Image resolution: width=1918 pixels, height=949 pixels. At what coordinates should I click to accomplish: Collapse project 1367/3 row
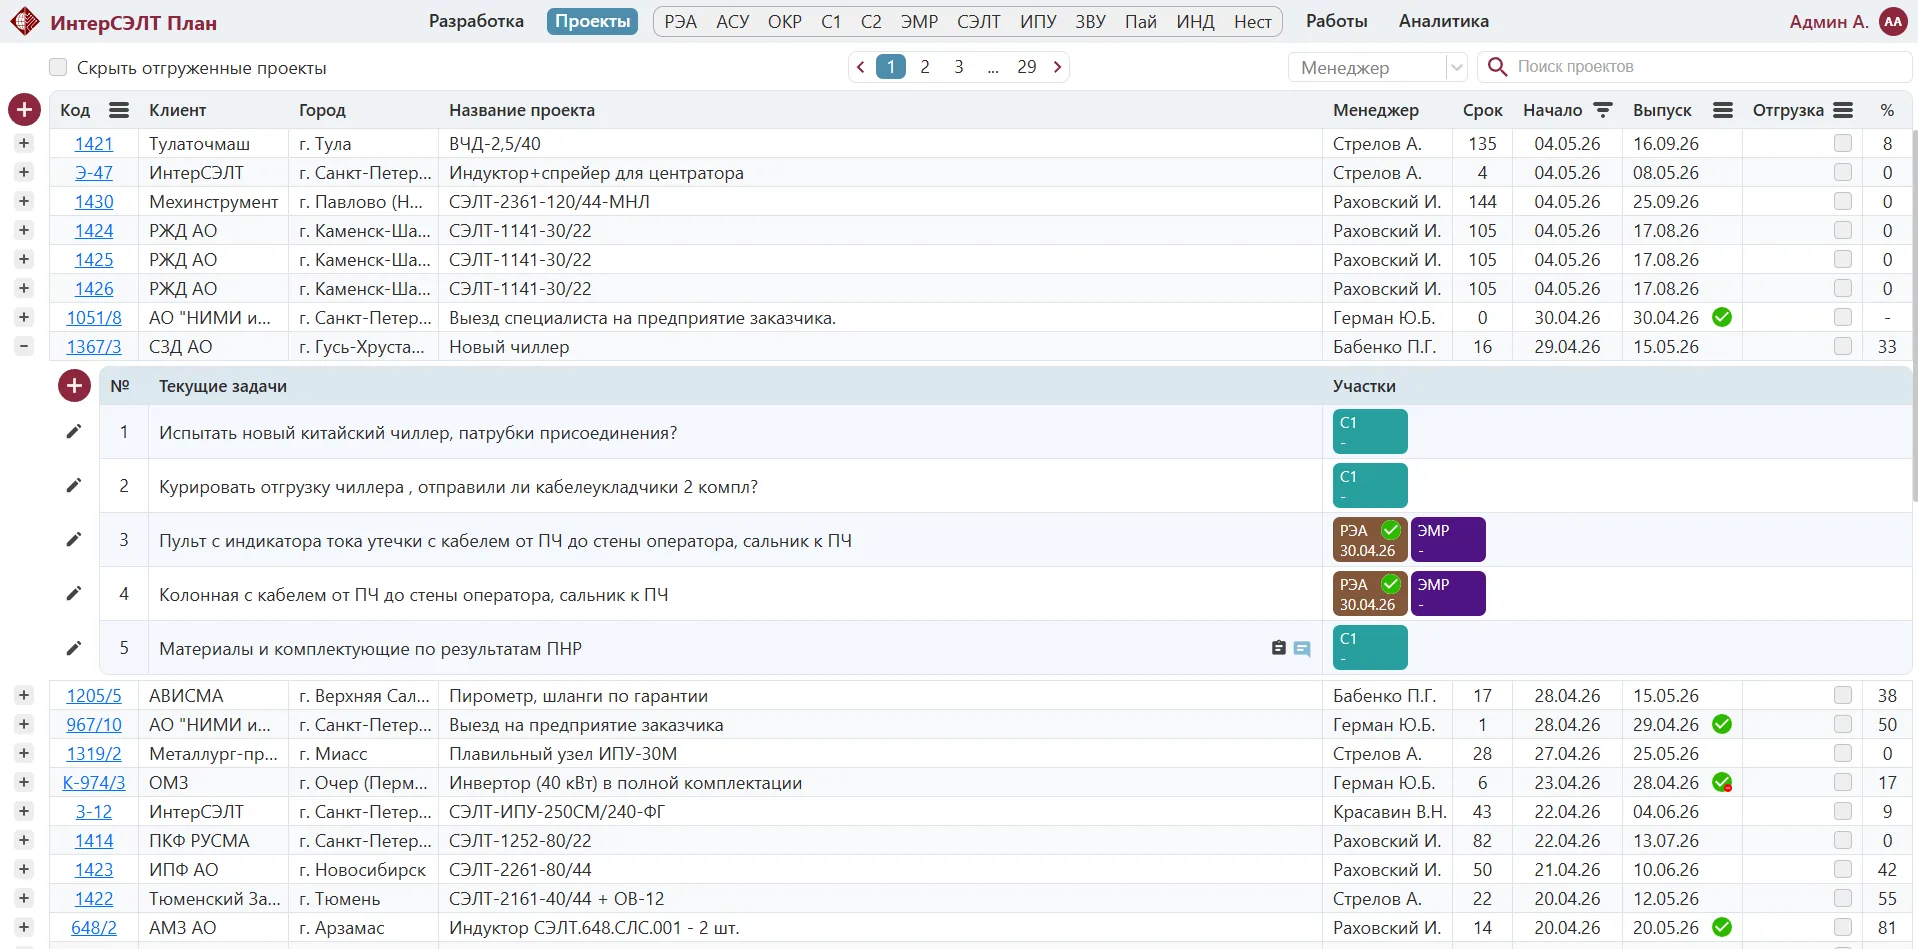(24, 347)
